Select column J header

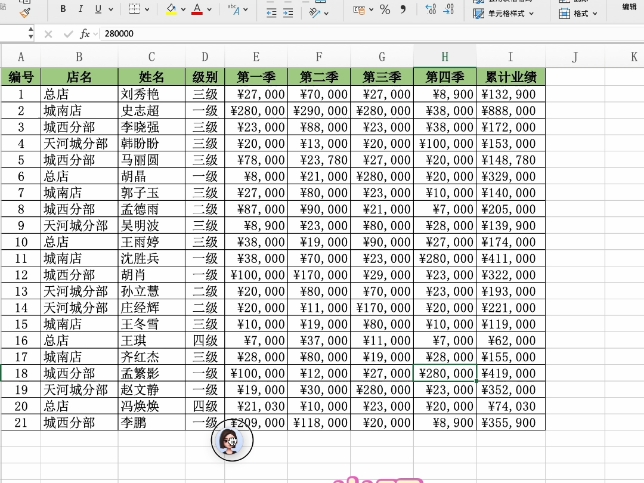pyautogui.click(x=575, y=57)
